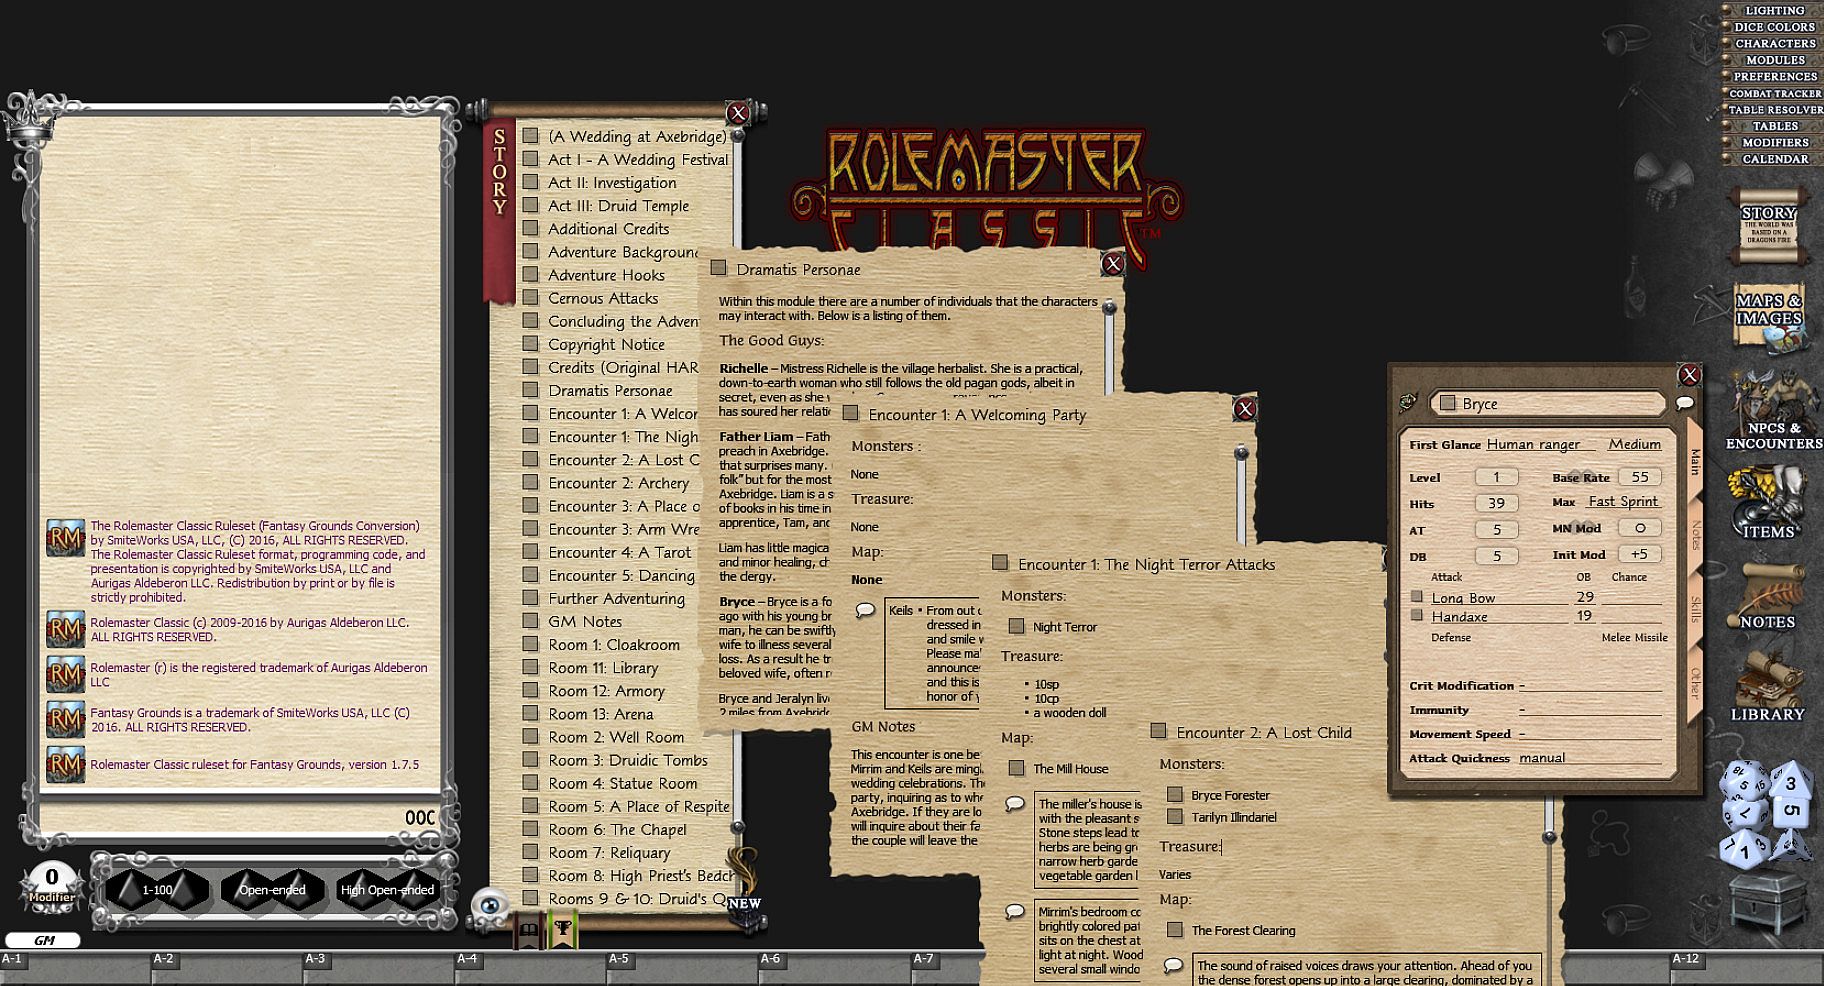Click the Fast Sprint max pace value
This screenshot has width=1824, height=986.
click(x=1623, y=501)
